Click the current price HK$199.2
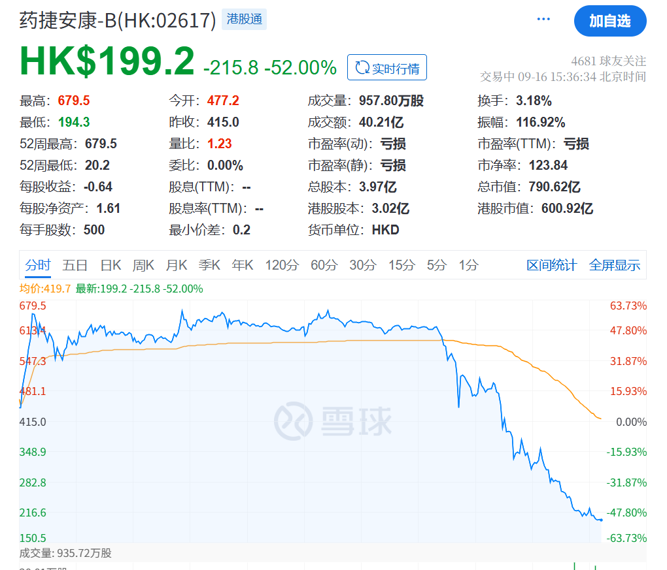 [107, 61]
